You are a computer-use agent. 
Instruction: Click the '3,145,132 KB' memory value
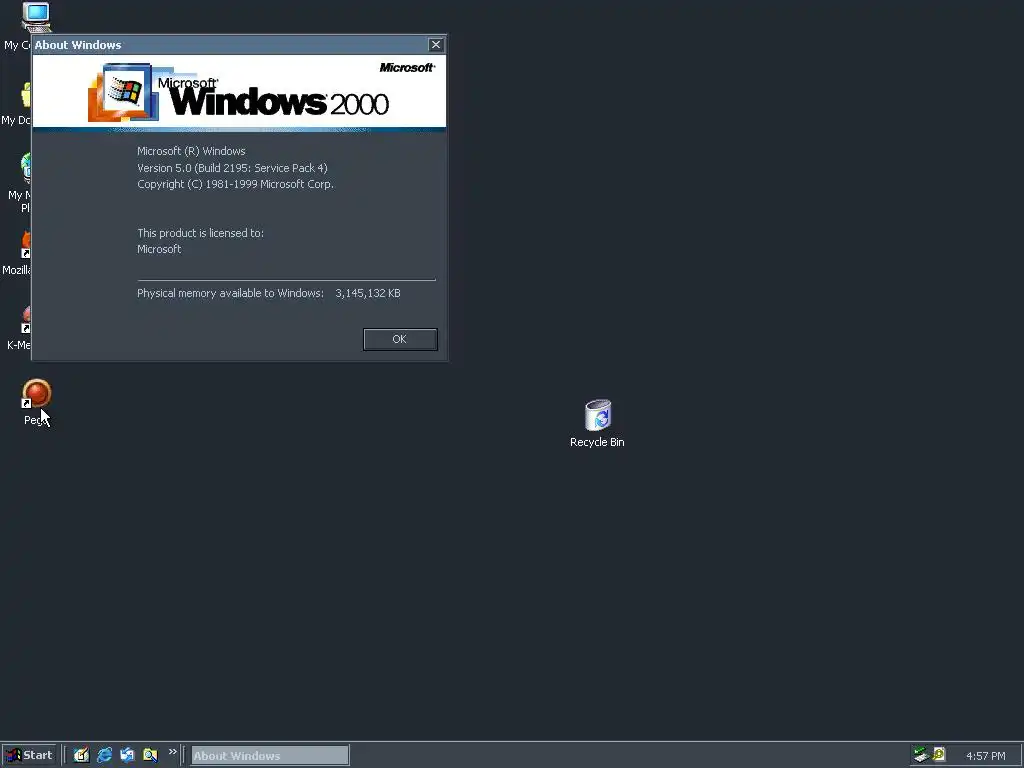point(368,293)
